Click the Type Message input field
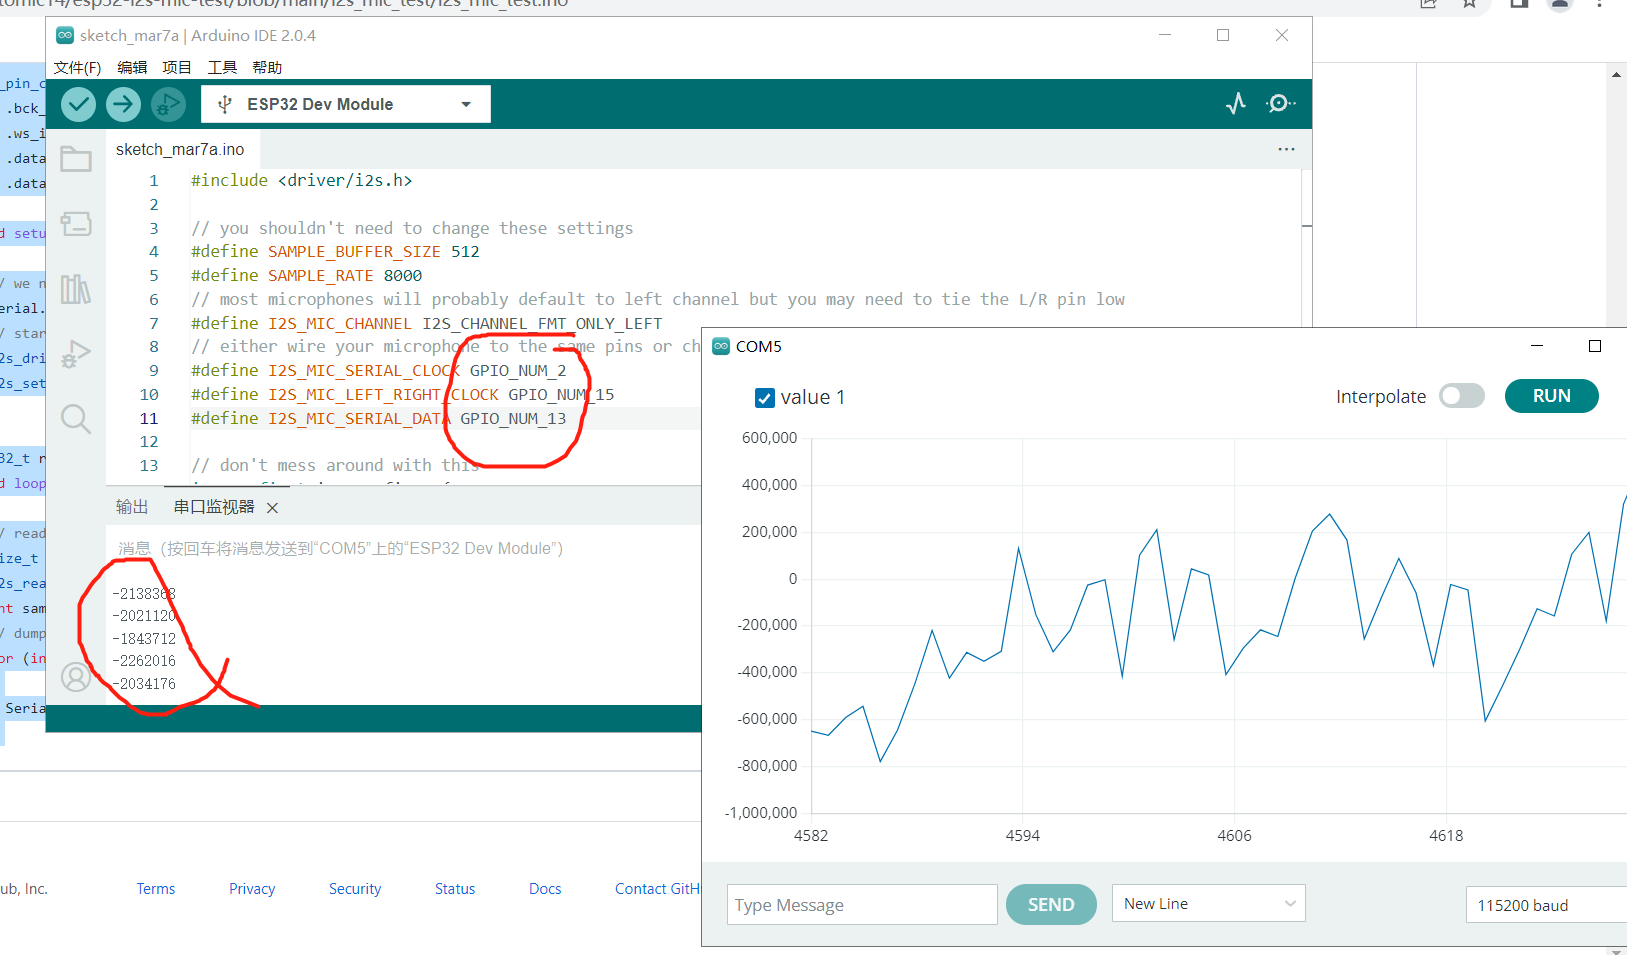 (862, 904)
